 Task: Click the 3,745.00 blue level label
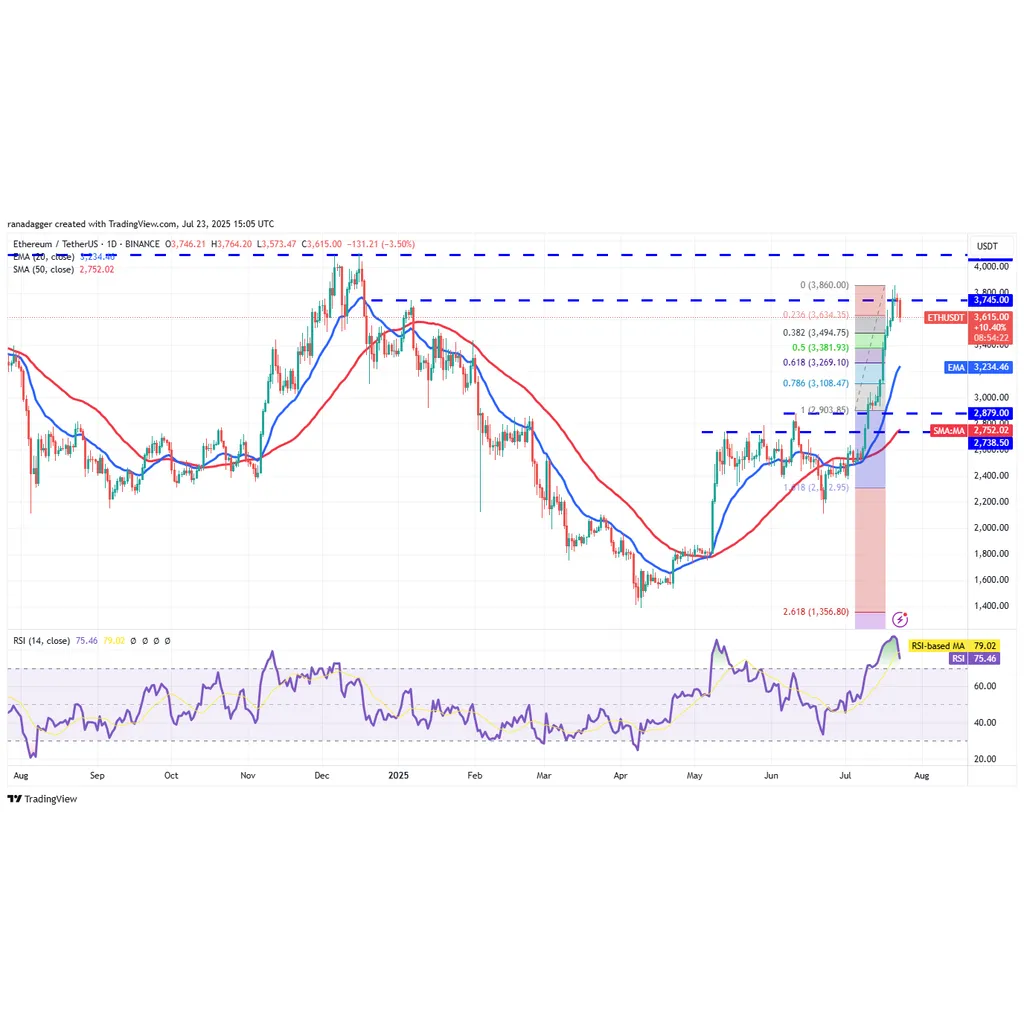coord(991,300)
